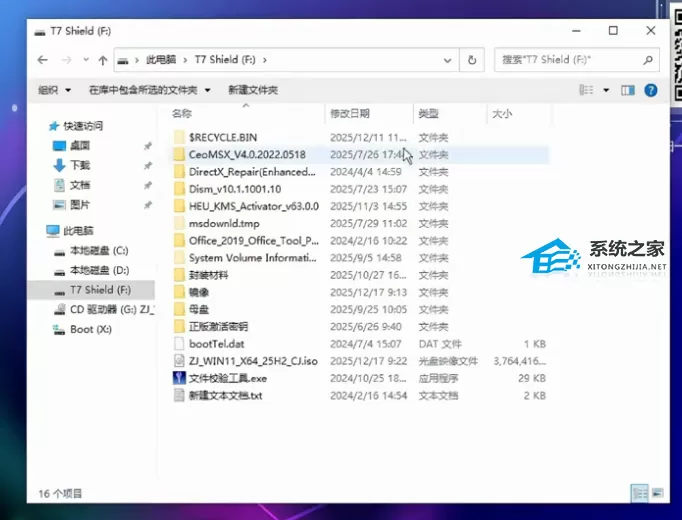Screen dimensions: 682x520
Task: Click the search box for T7 Shield
Action: click(x=577, y=60)
